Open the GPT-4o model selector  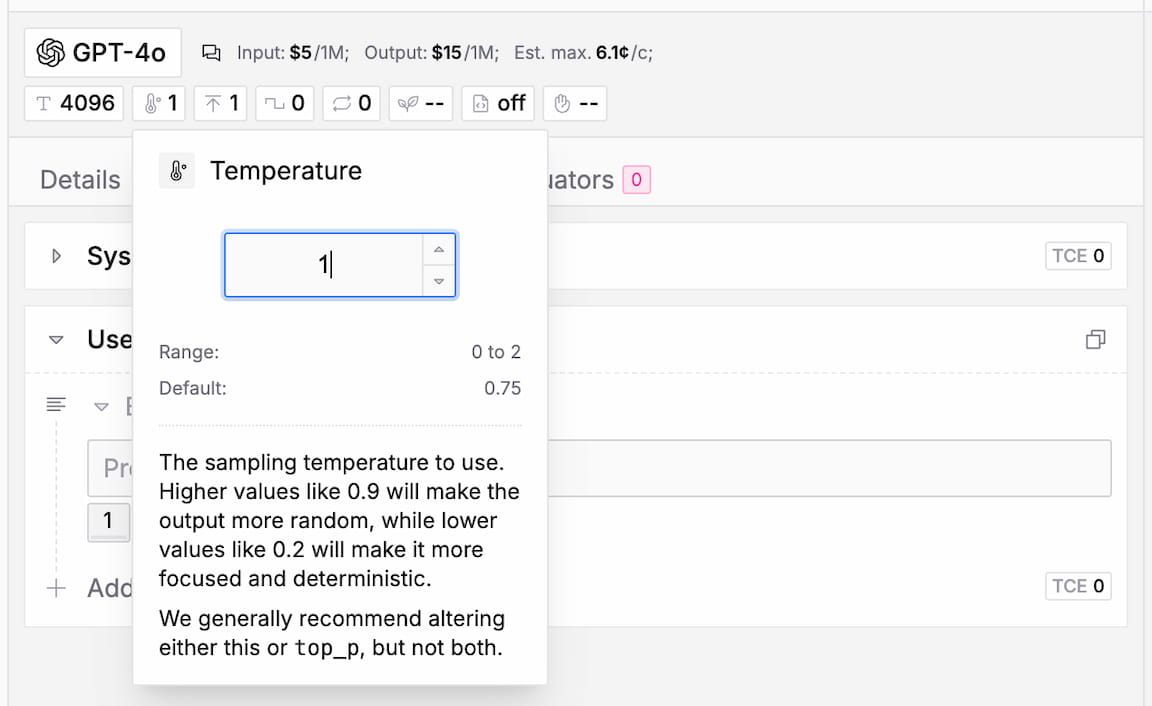pyautogui.click(x=102, y=52)
